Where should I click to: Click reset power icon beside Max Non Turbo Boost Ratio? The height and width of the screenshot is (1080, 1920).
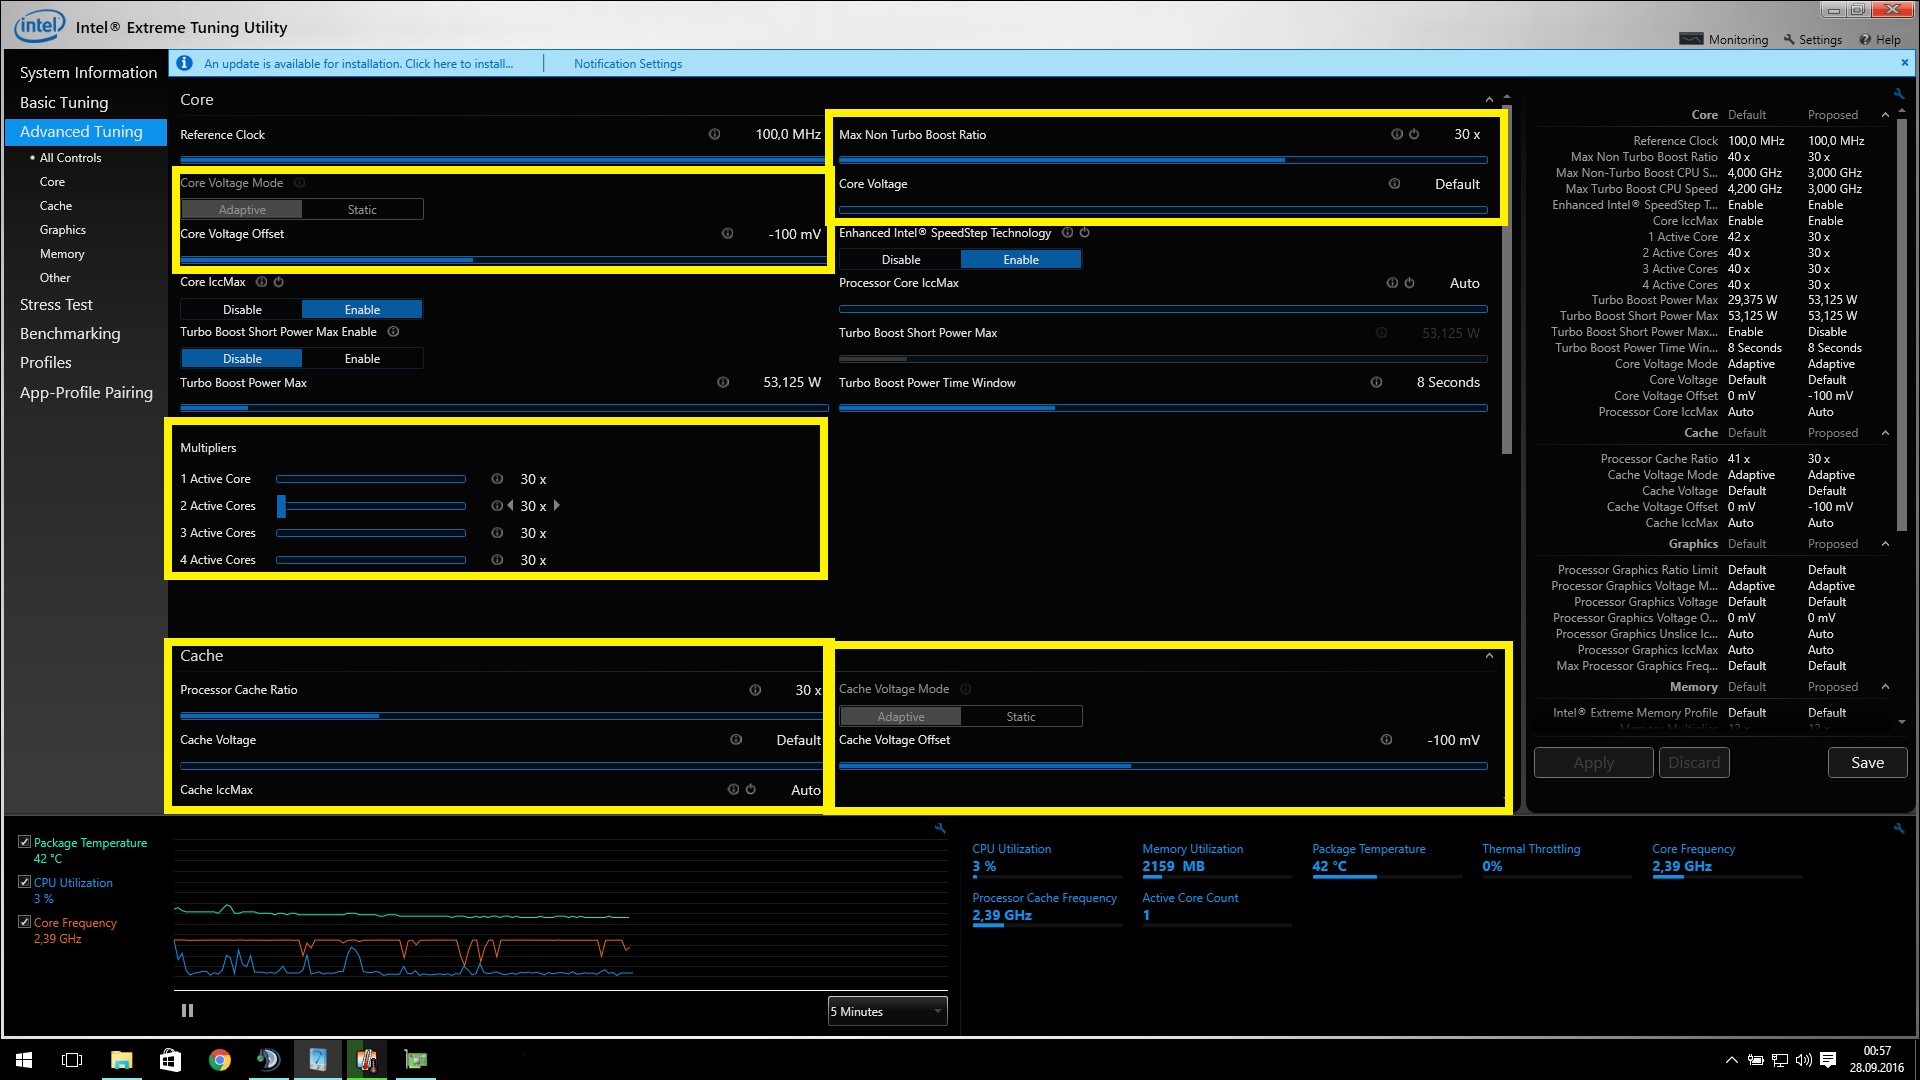click(x=1414, y=134)
